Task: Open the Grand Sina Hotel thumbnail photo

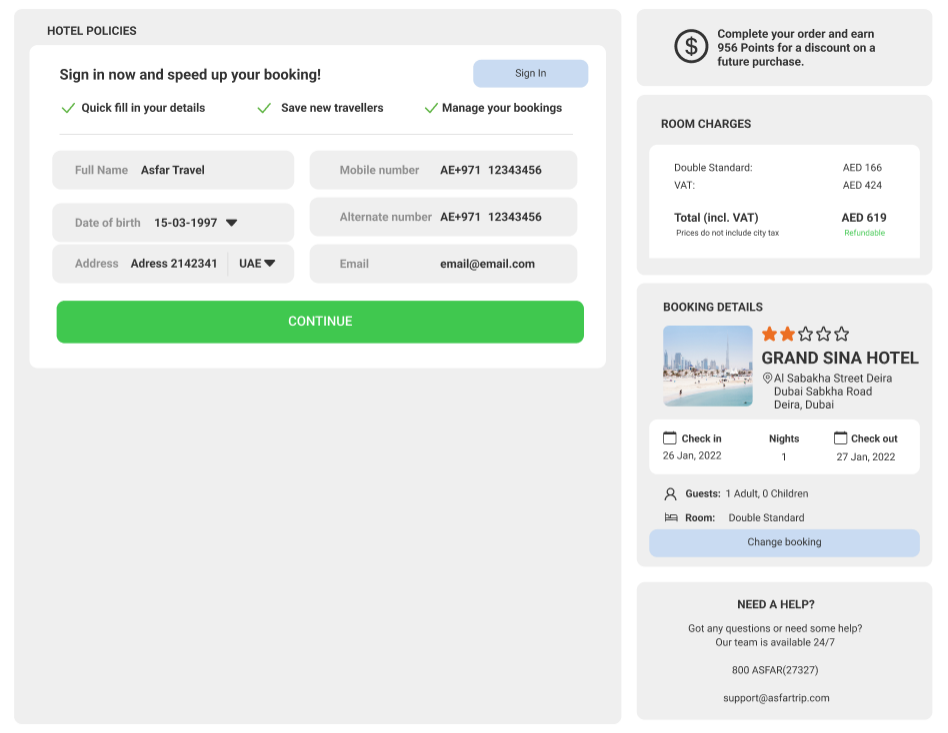Action: (707, 366)
